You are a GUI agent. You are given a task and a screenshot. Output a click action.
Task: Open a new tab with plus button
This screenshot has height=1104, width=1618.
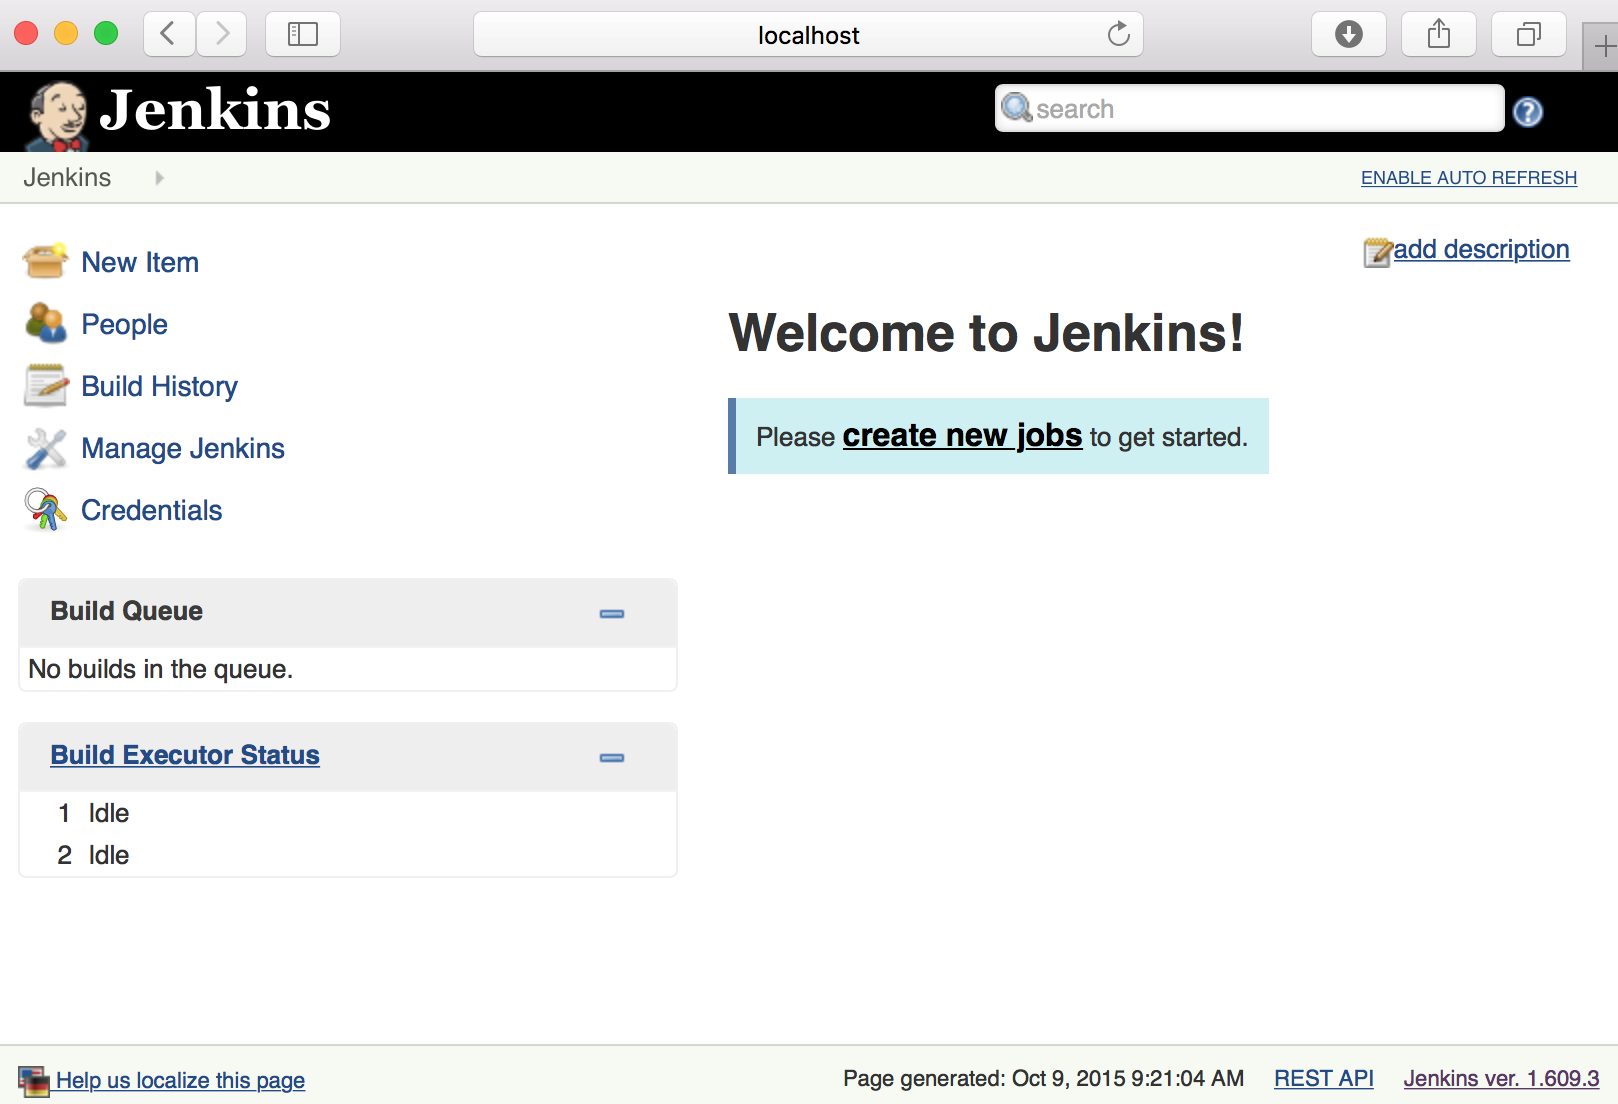click(1602, 46)
